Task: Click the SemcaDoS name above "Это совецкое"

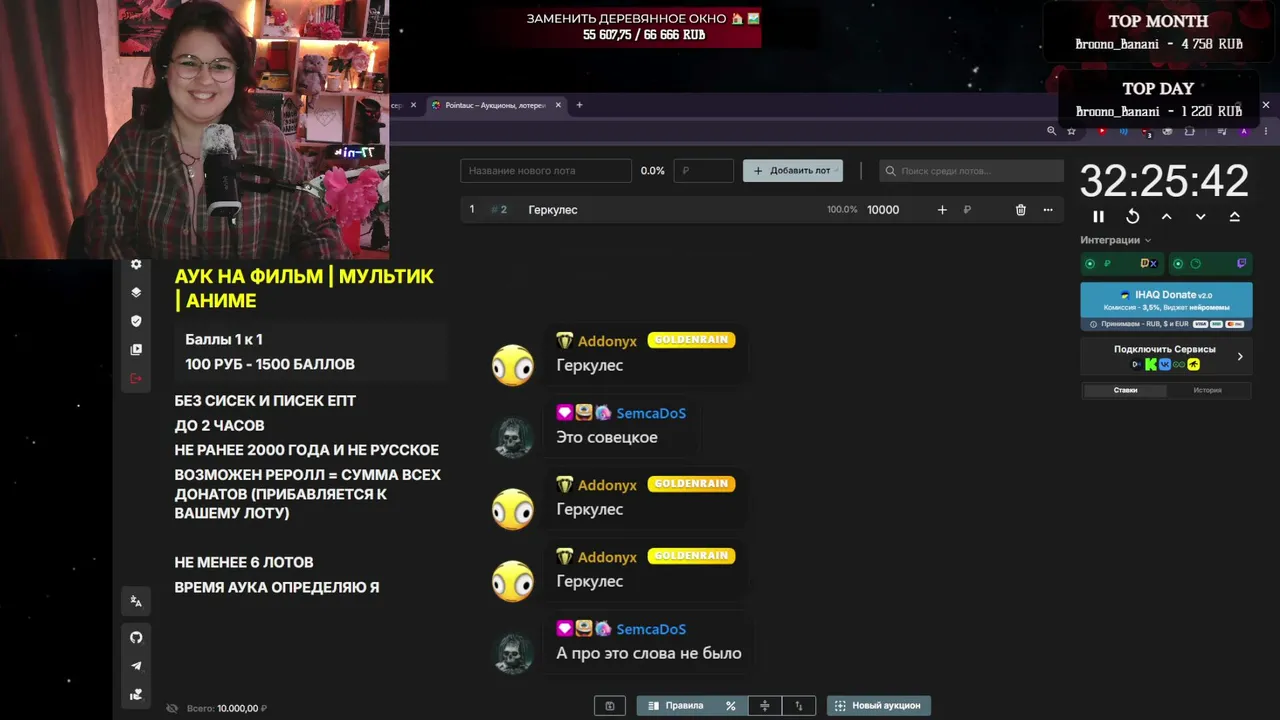Action: coord(651,413)
